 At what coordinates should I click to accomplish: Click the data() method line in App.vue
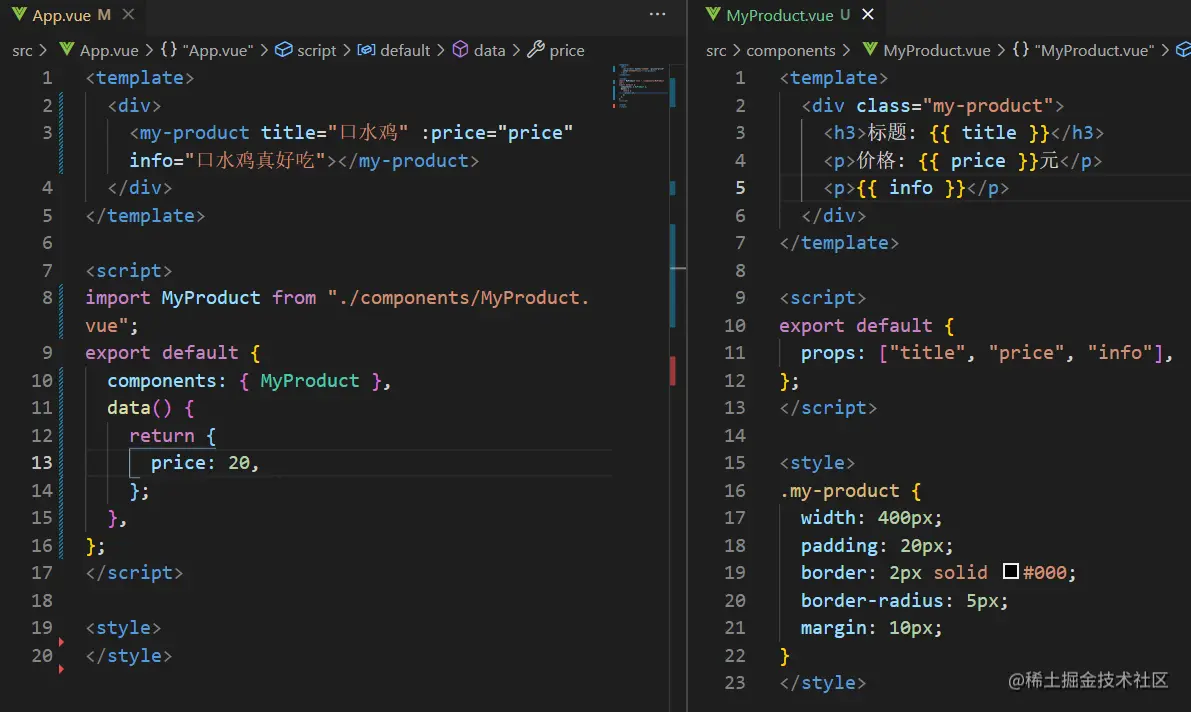(x=150, y=408)
